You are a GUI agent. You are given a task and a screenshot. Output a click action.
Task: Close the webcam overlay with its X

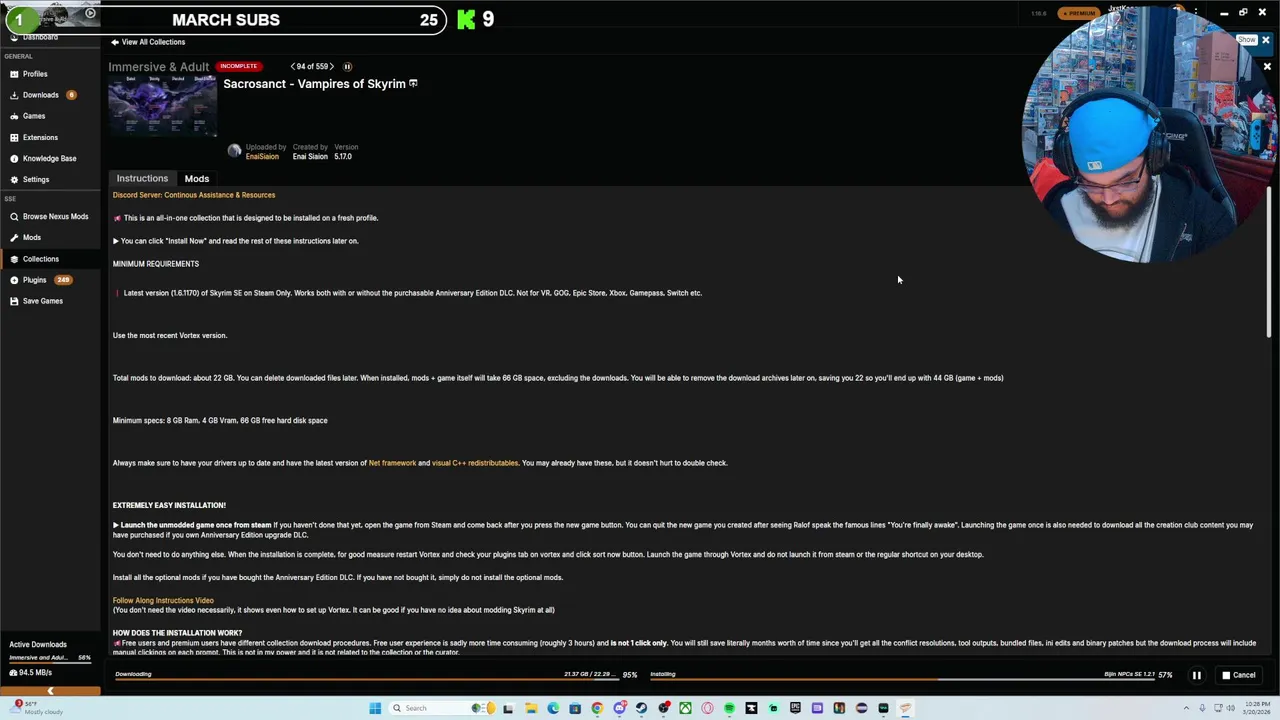1265,41
